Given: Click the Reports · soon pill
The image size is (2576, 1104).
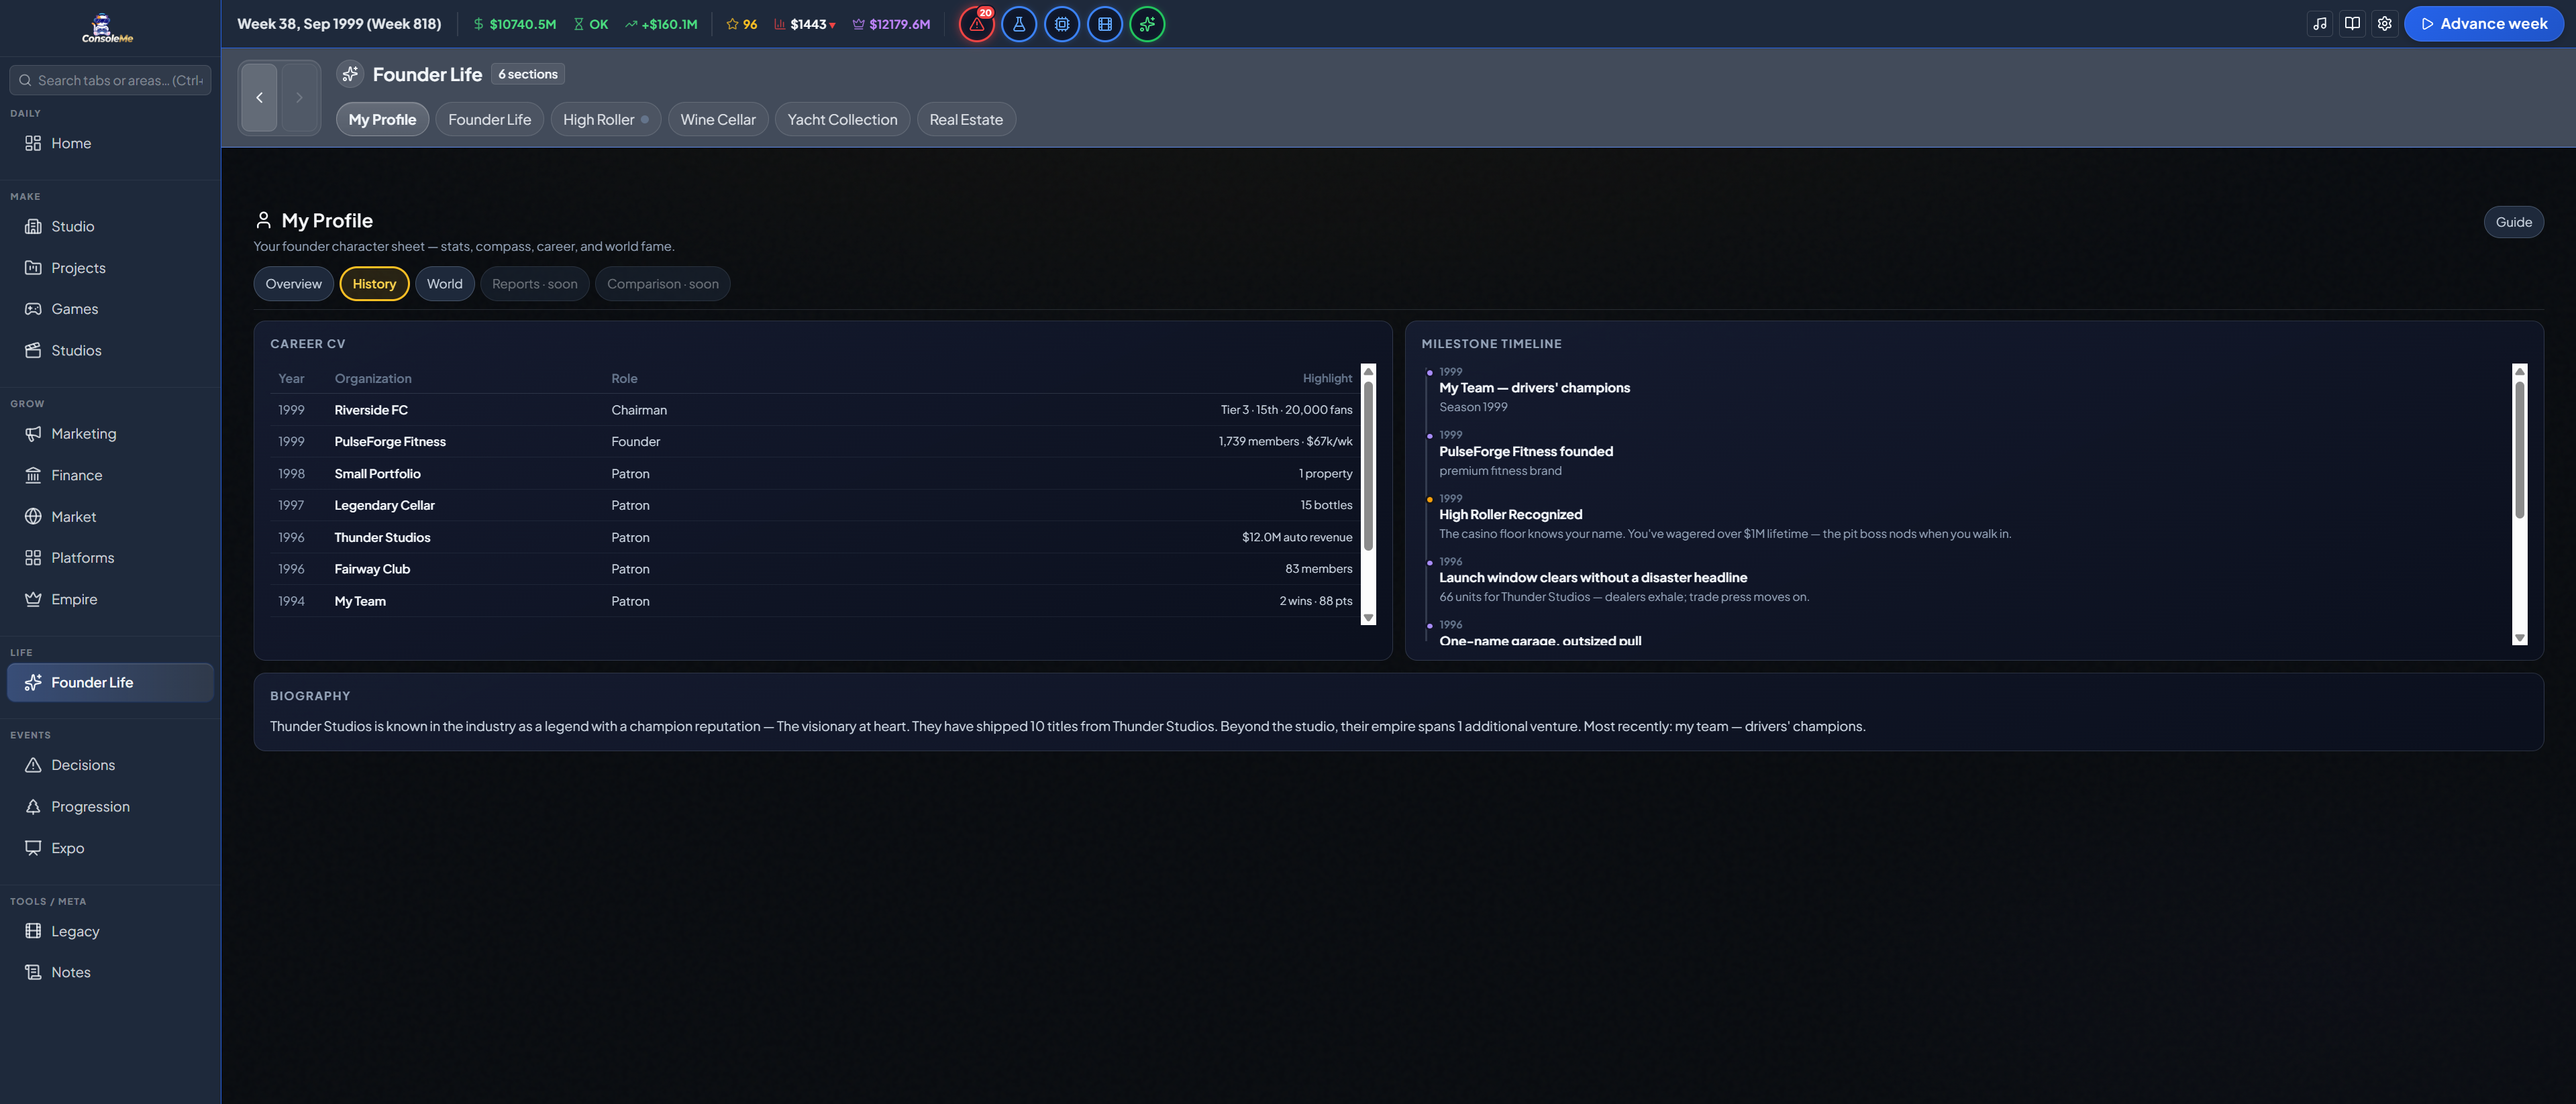Looking at the screenshot, I should (534, 284).
